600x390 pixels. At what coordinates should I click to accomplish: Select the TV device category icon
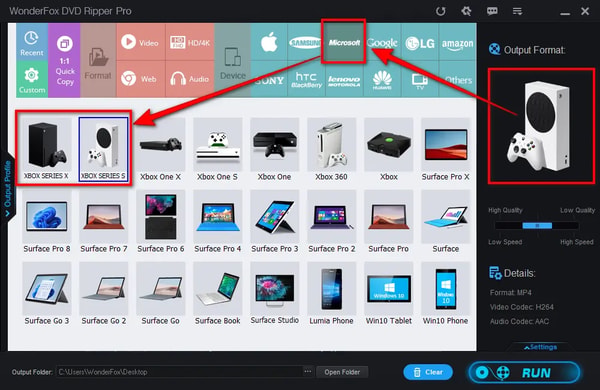(420, 80)
